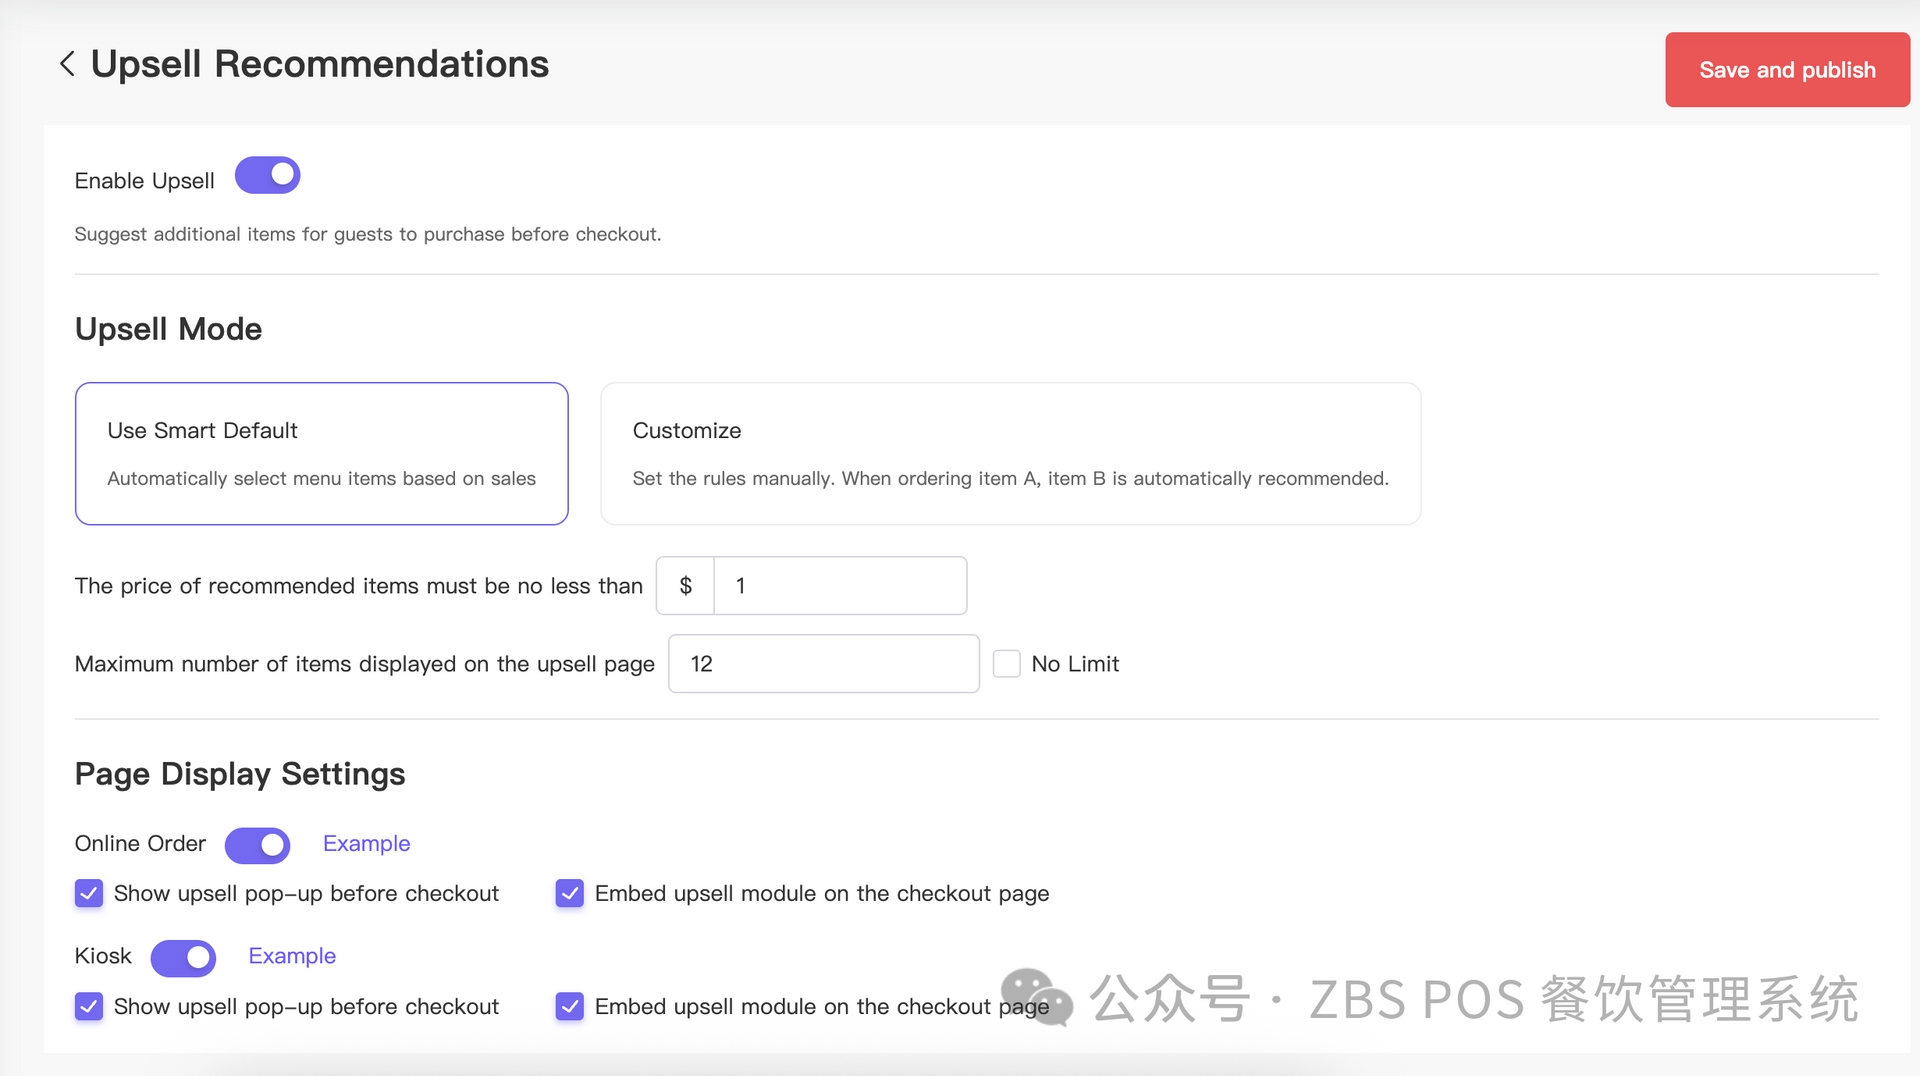
Task: Select the Use Smart Default mode card
Action: tap(321, 453)
